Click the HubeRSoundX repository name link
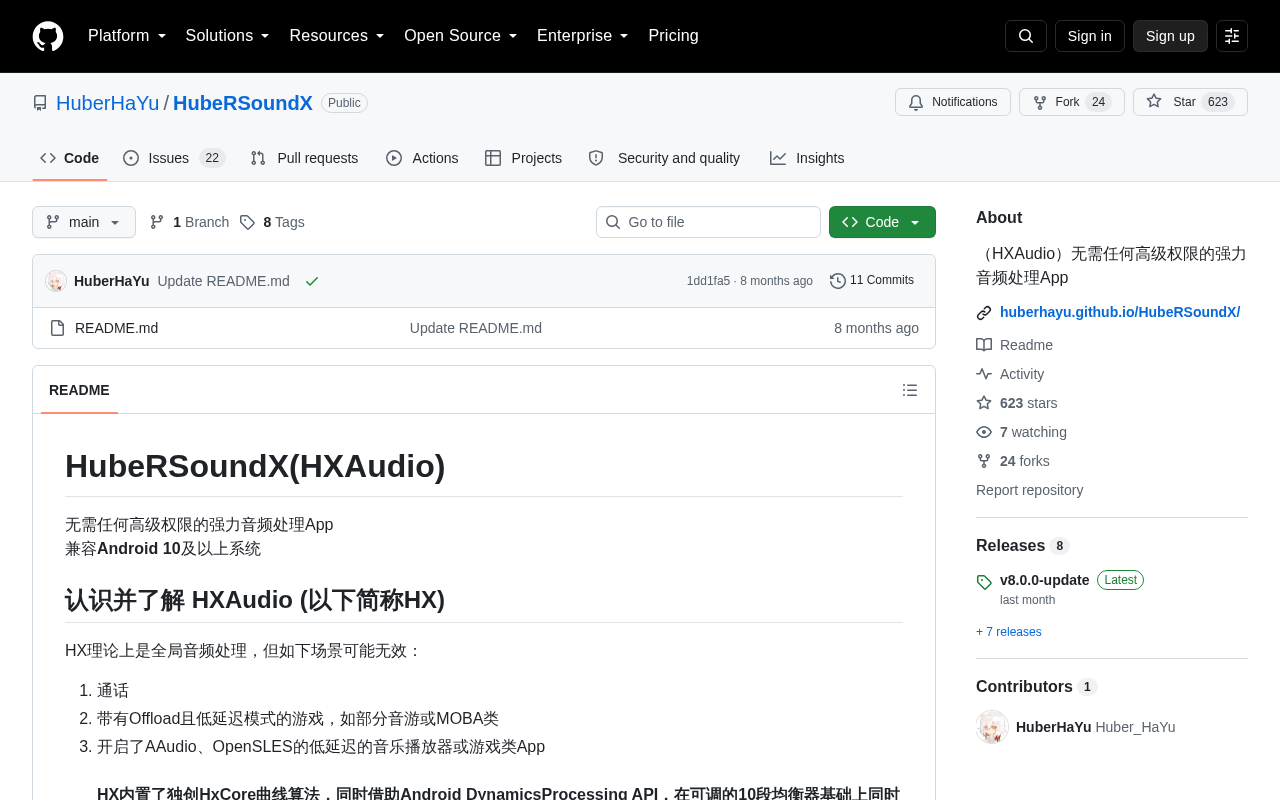This screenshot has width=1280, height=800. 243,103
